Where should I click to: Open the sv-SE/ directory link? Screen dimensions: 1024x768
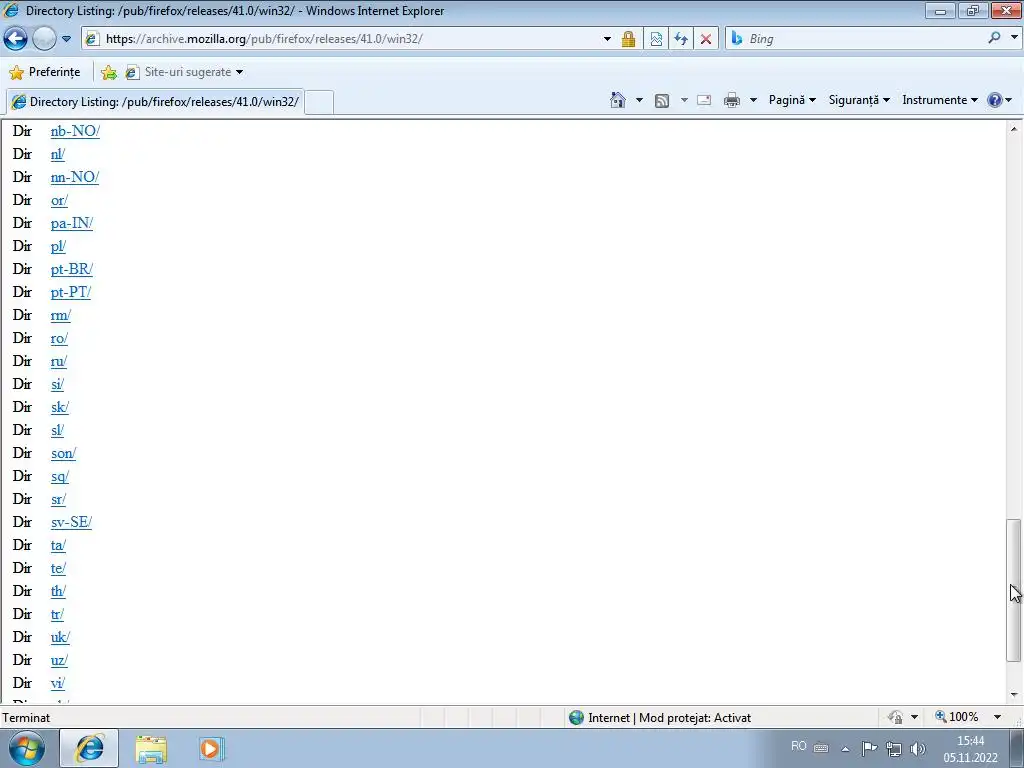(71, 522)
